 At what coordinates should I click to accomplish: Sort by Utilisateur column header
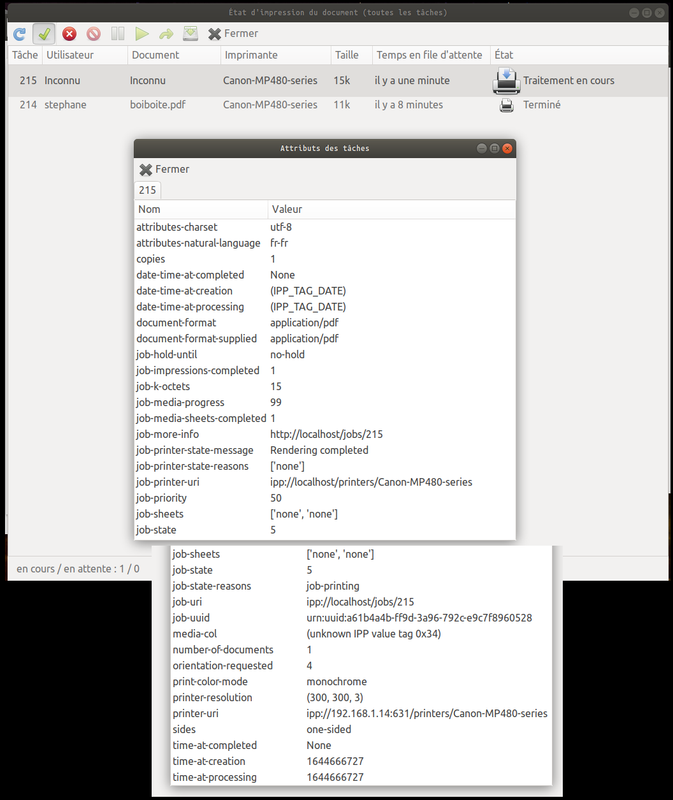click(x=85, y=55)
